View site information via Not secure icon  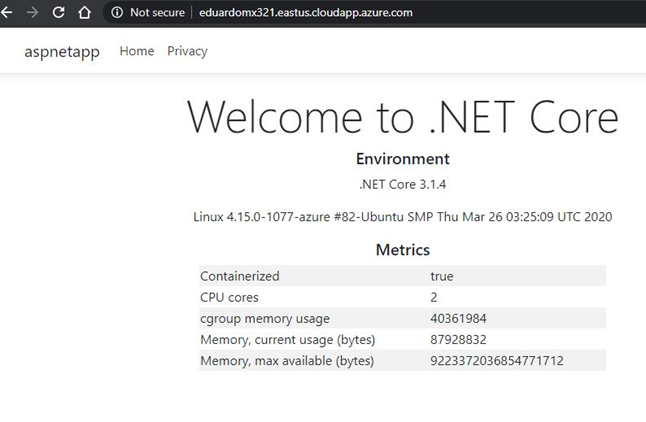[117, 12]
